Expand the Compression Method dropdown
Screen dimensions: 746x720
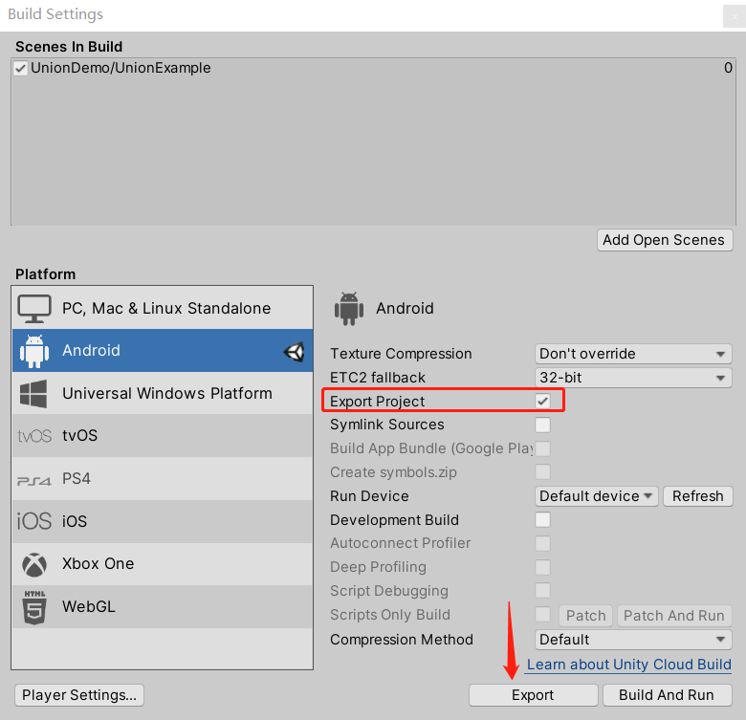tap(633, 640)
